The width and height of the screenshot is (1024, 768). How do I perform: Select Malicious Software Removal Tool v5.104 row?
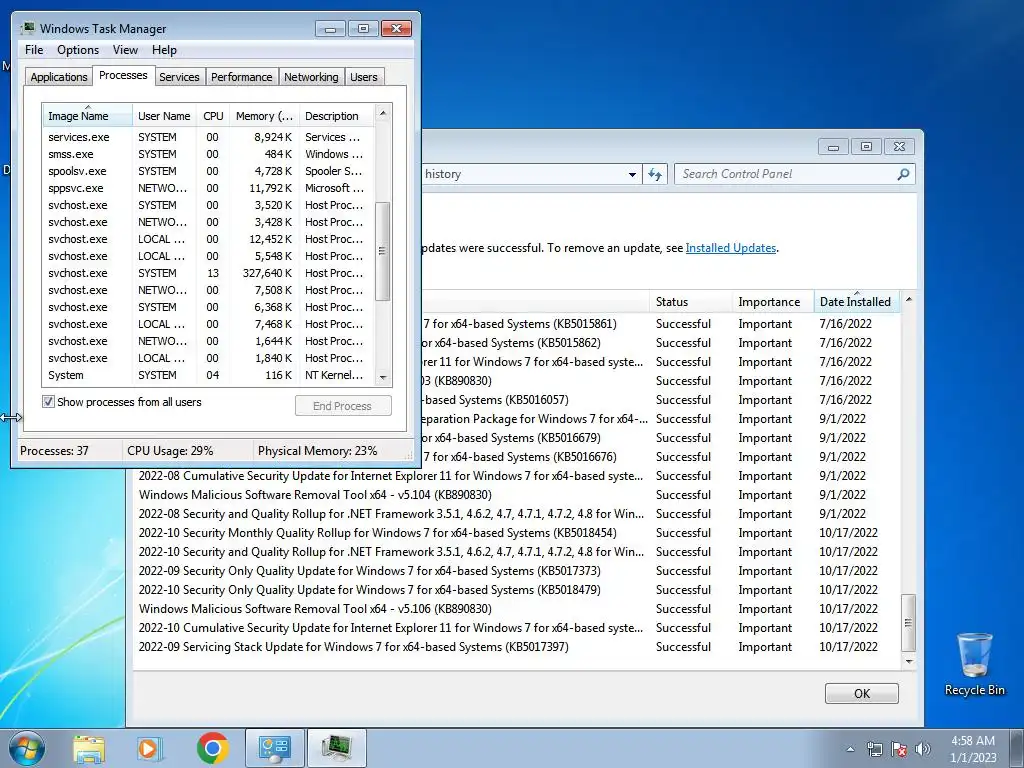coord(516,495)
